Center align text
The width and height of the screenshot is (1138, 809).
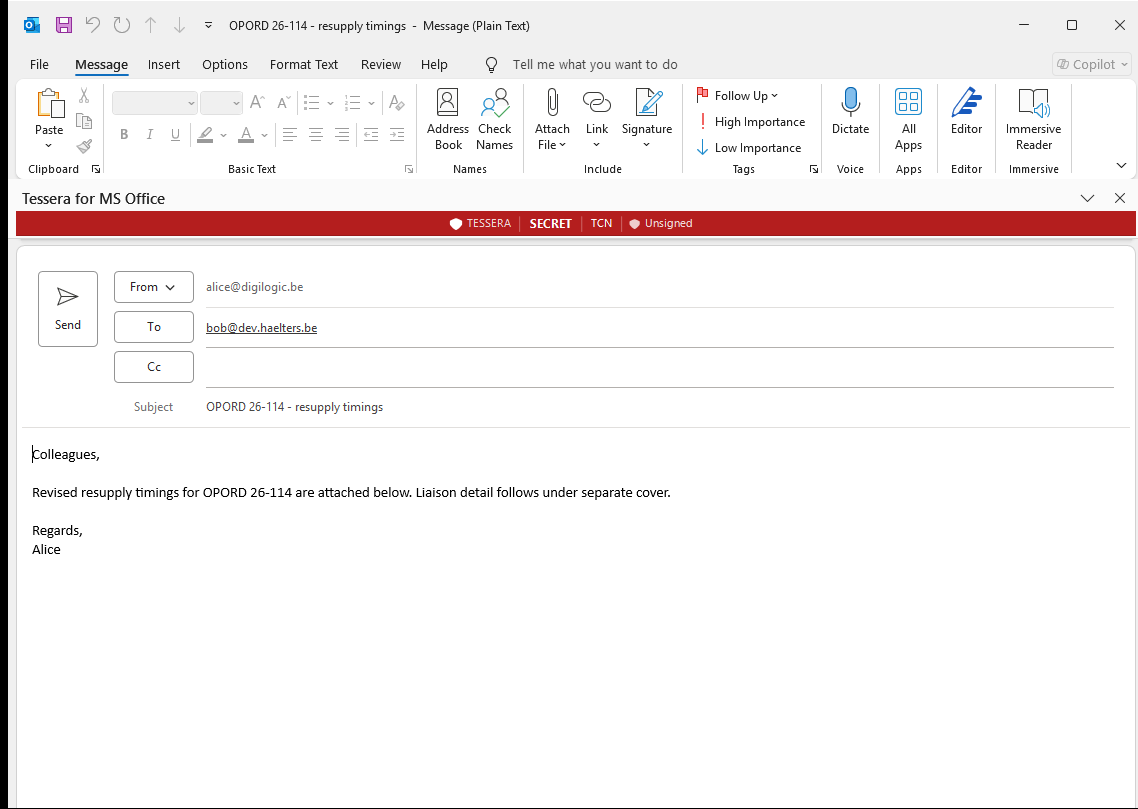(316, 134)
